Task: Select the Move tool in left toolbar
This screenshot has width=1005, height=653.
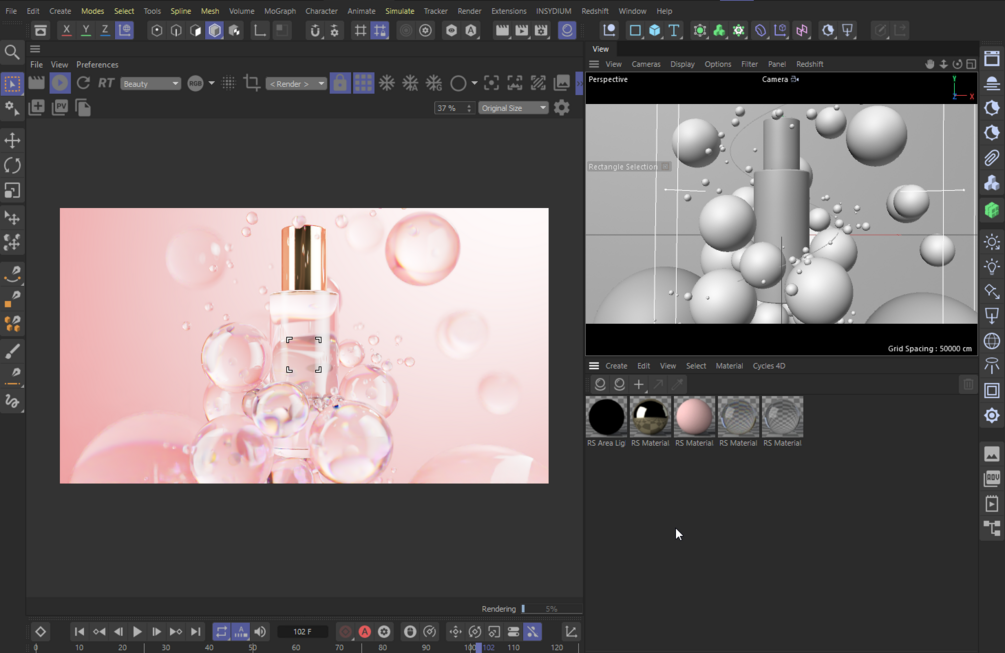Action: [12, 140]
